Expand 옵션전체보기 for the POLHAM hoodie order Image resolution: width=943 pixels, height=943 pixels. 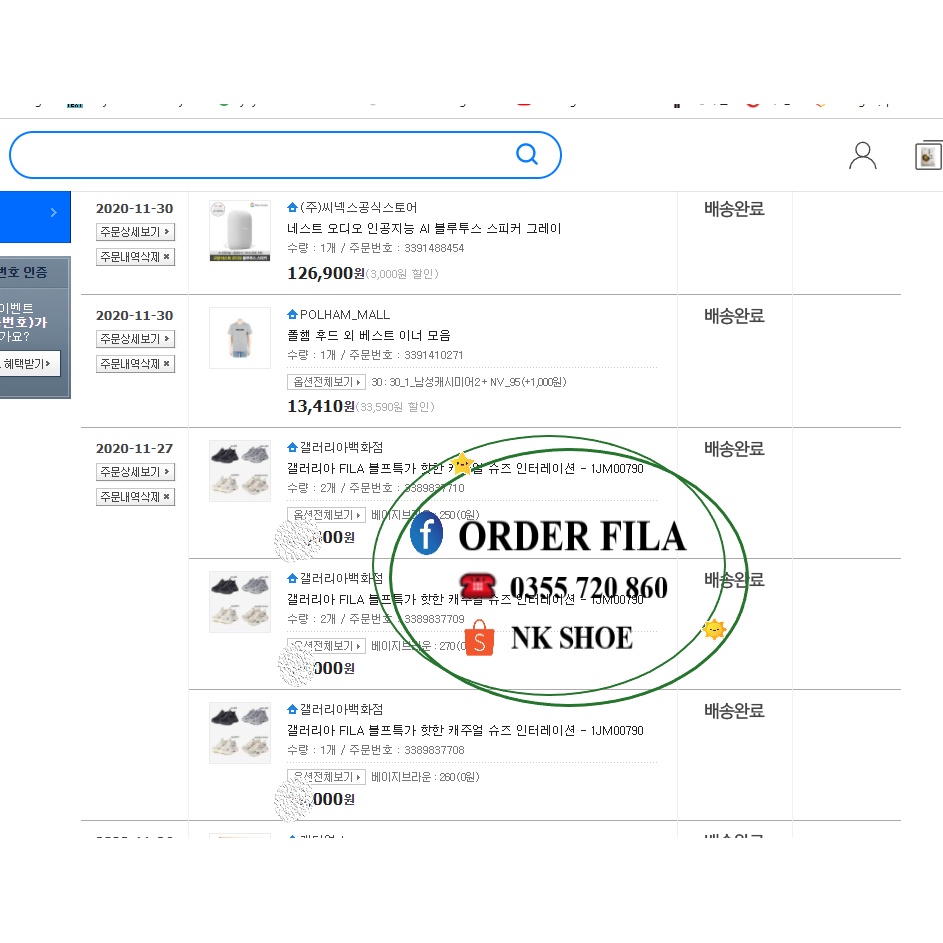click(x=326, y=381)
